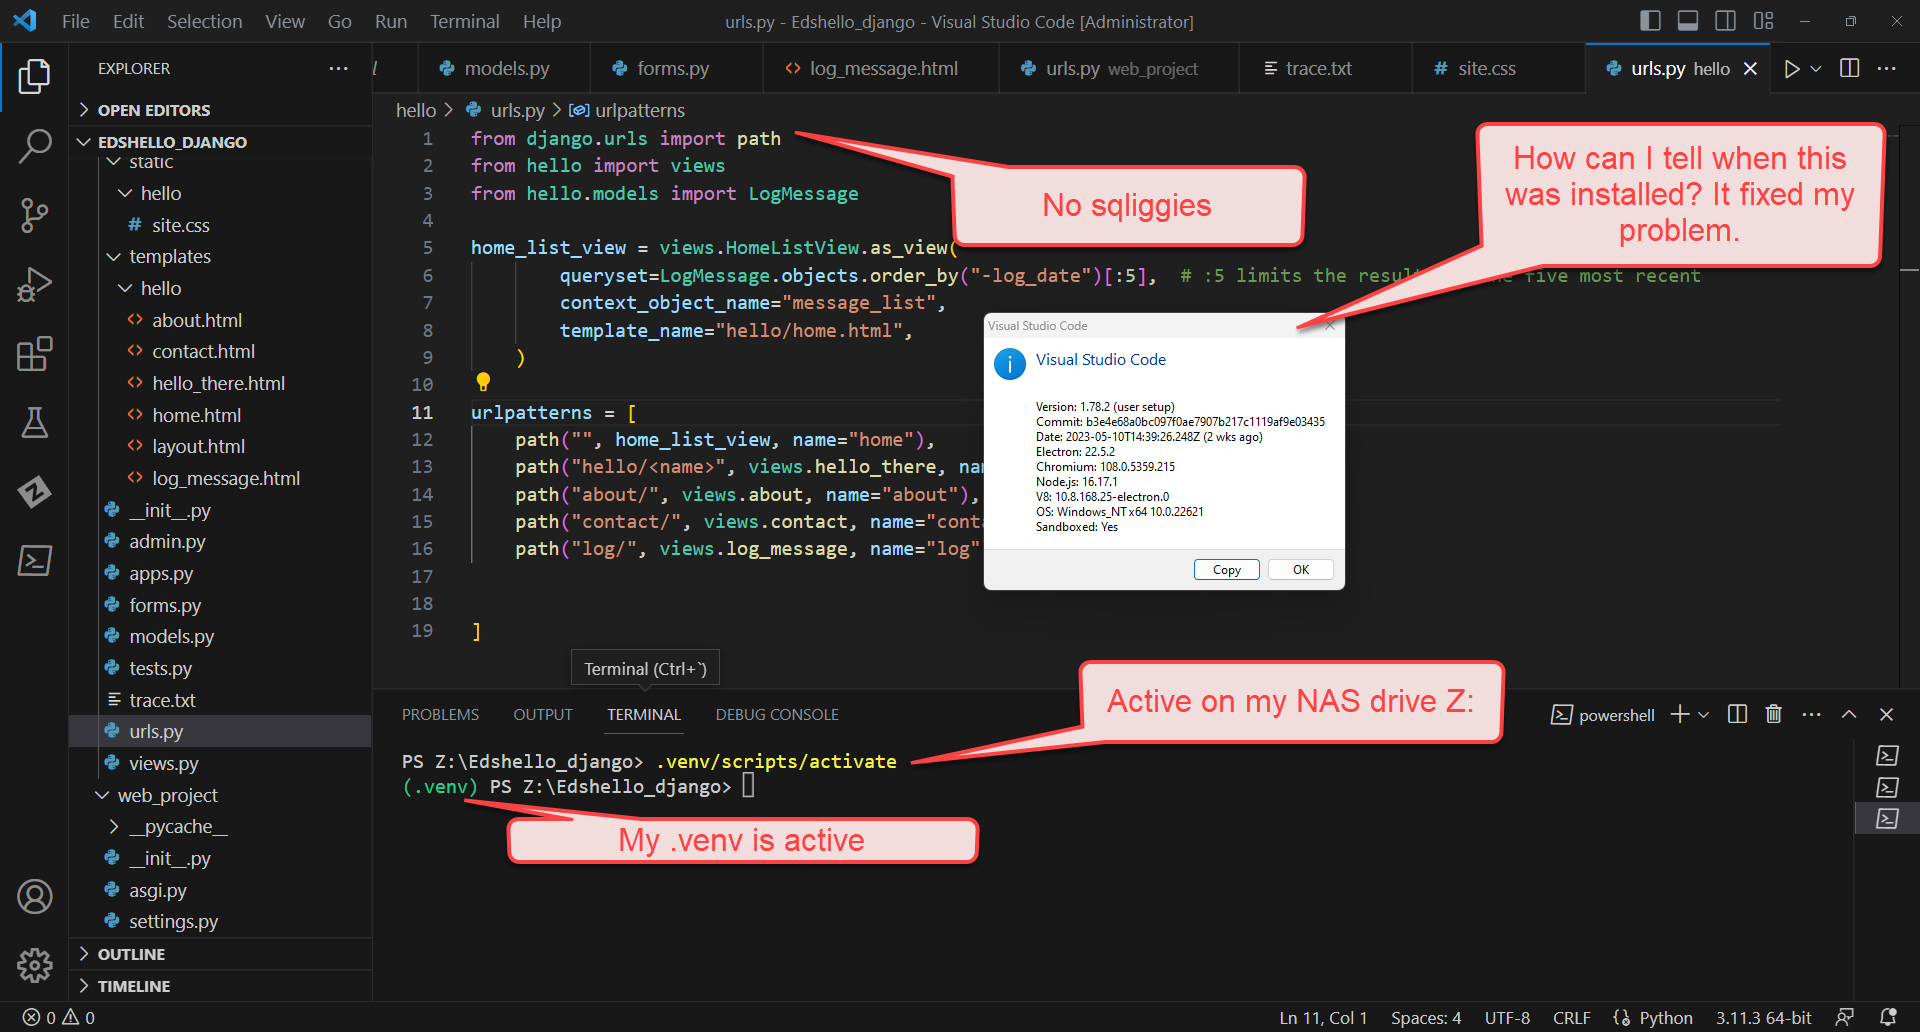This screenshot has width=1920, height=1032.
Task: Open the Search view in the activity bar
Action: 35,146
